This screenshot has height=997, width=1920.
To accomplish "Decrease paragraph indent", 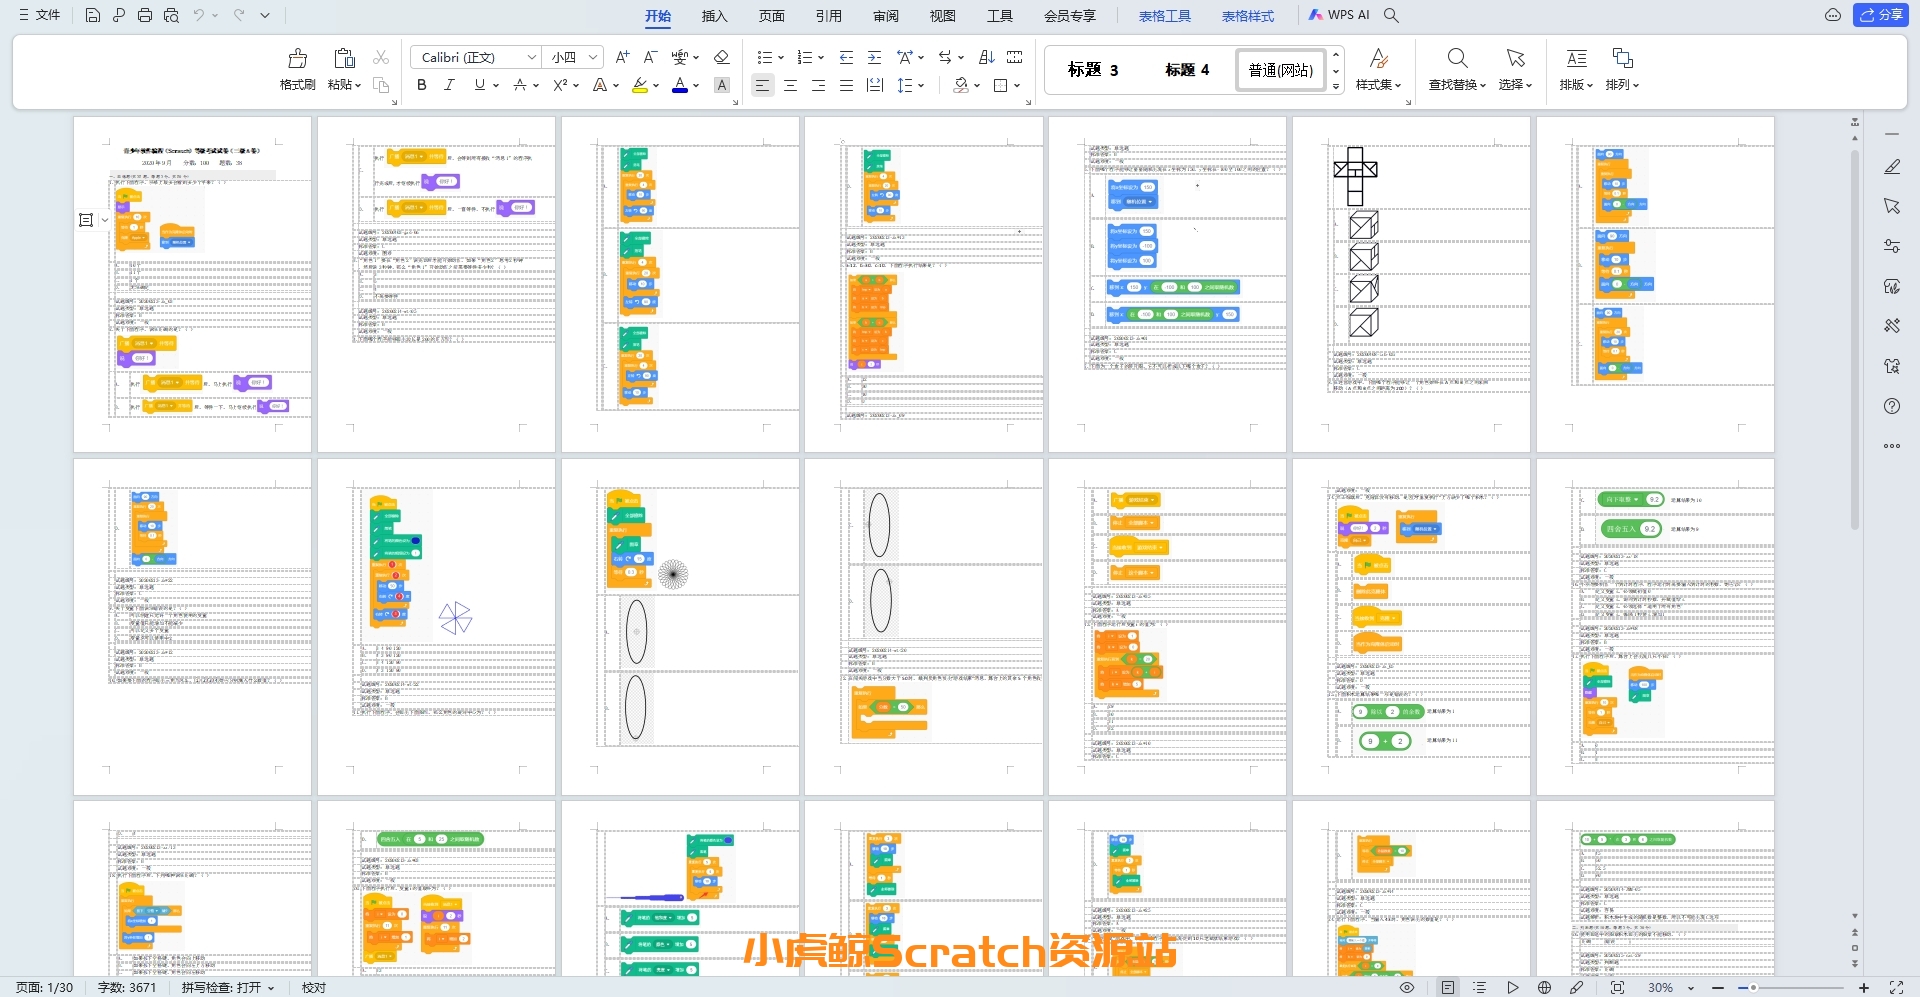I will 847,57.
